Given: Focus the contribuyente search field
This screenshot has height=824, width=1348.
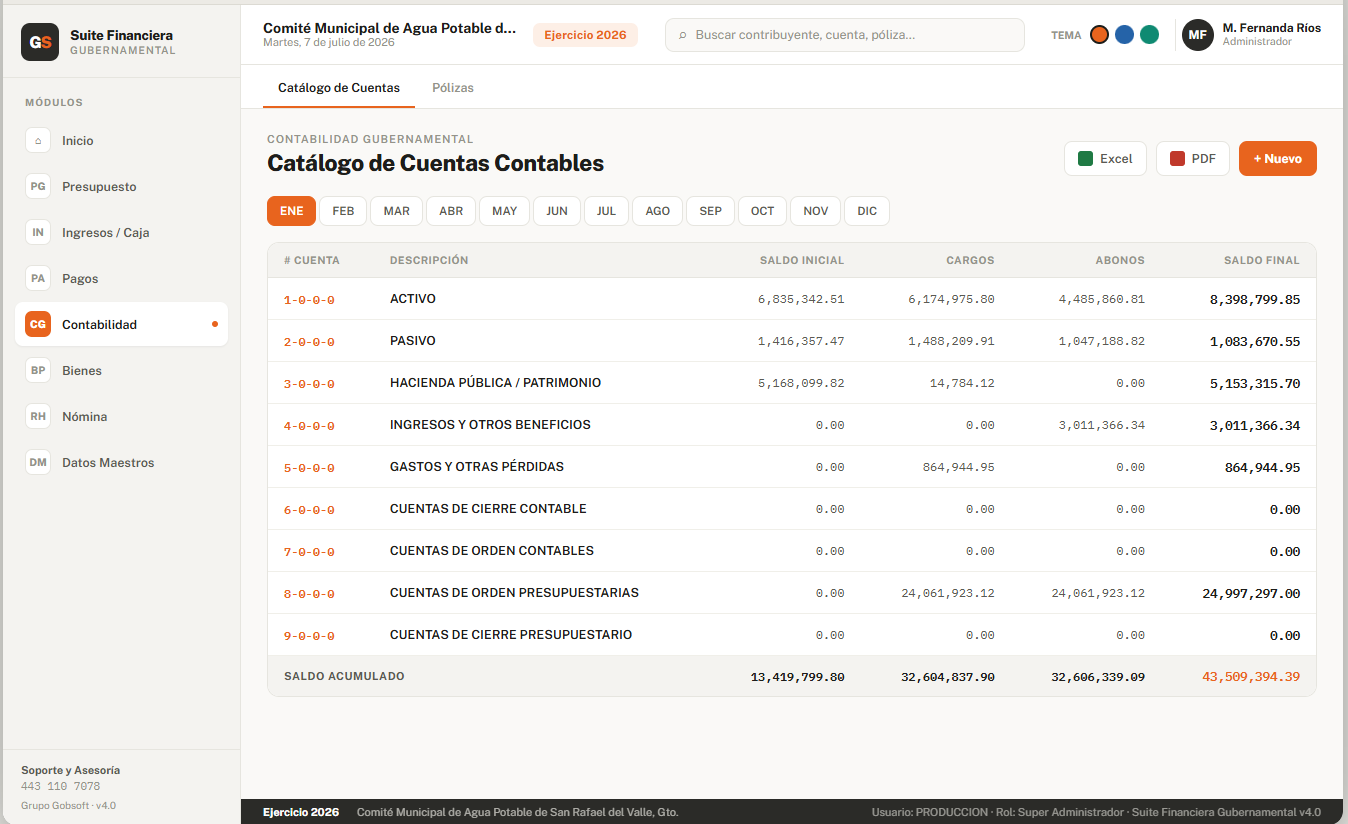Looking at the screenshot, I should 845,35.
